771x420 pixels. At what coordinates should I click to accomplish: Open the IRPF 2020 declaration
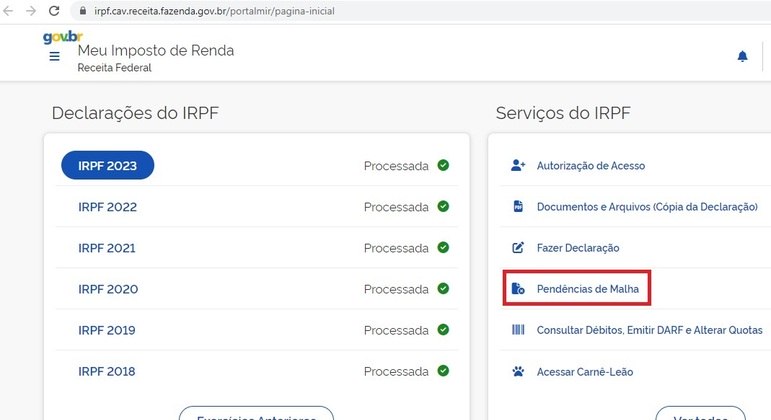click(x=108, y=289)
